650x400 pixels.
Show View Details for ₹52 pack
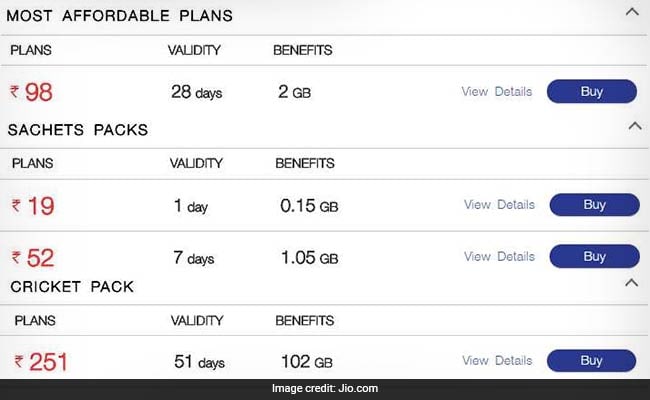point(499,257)
